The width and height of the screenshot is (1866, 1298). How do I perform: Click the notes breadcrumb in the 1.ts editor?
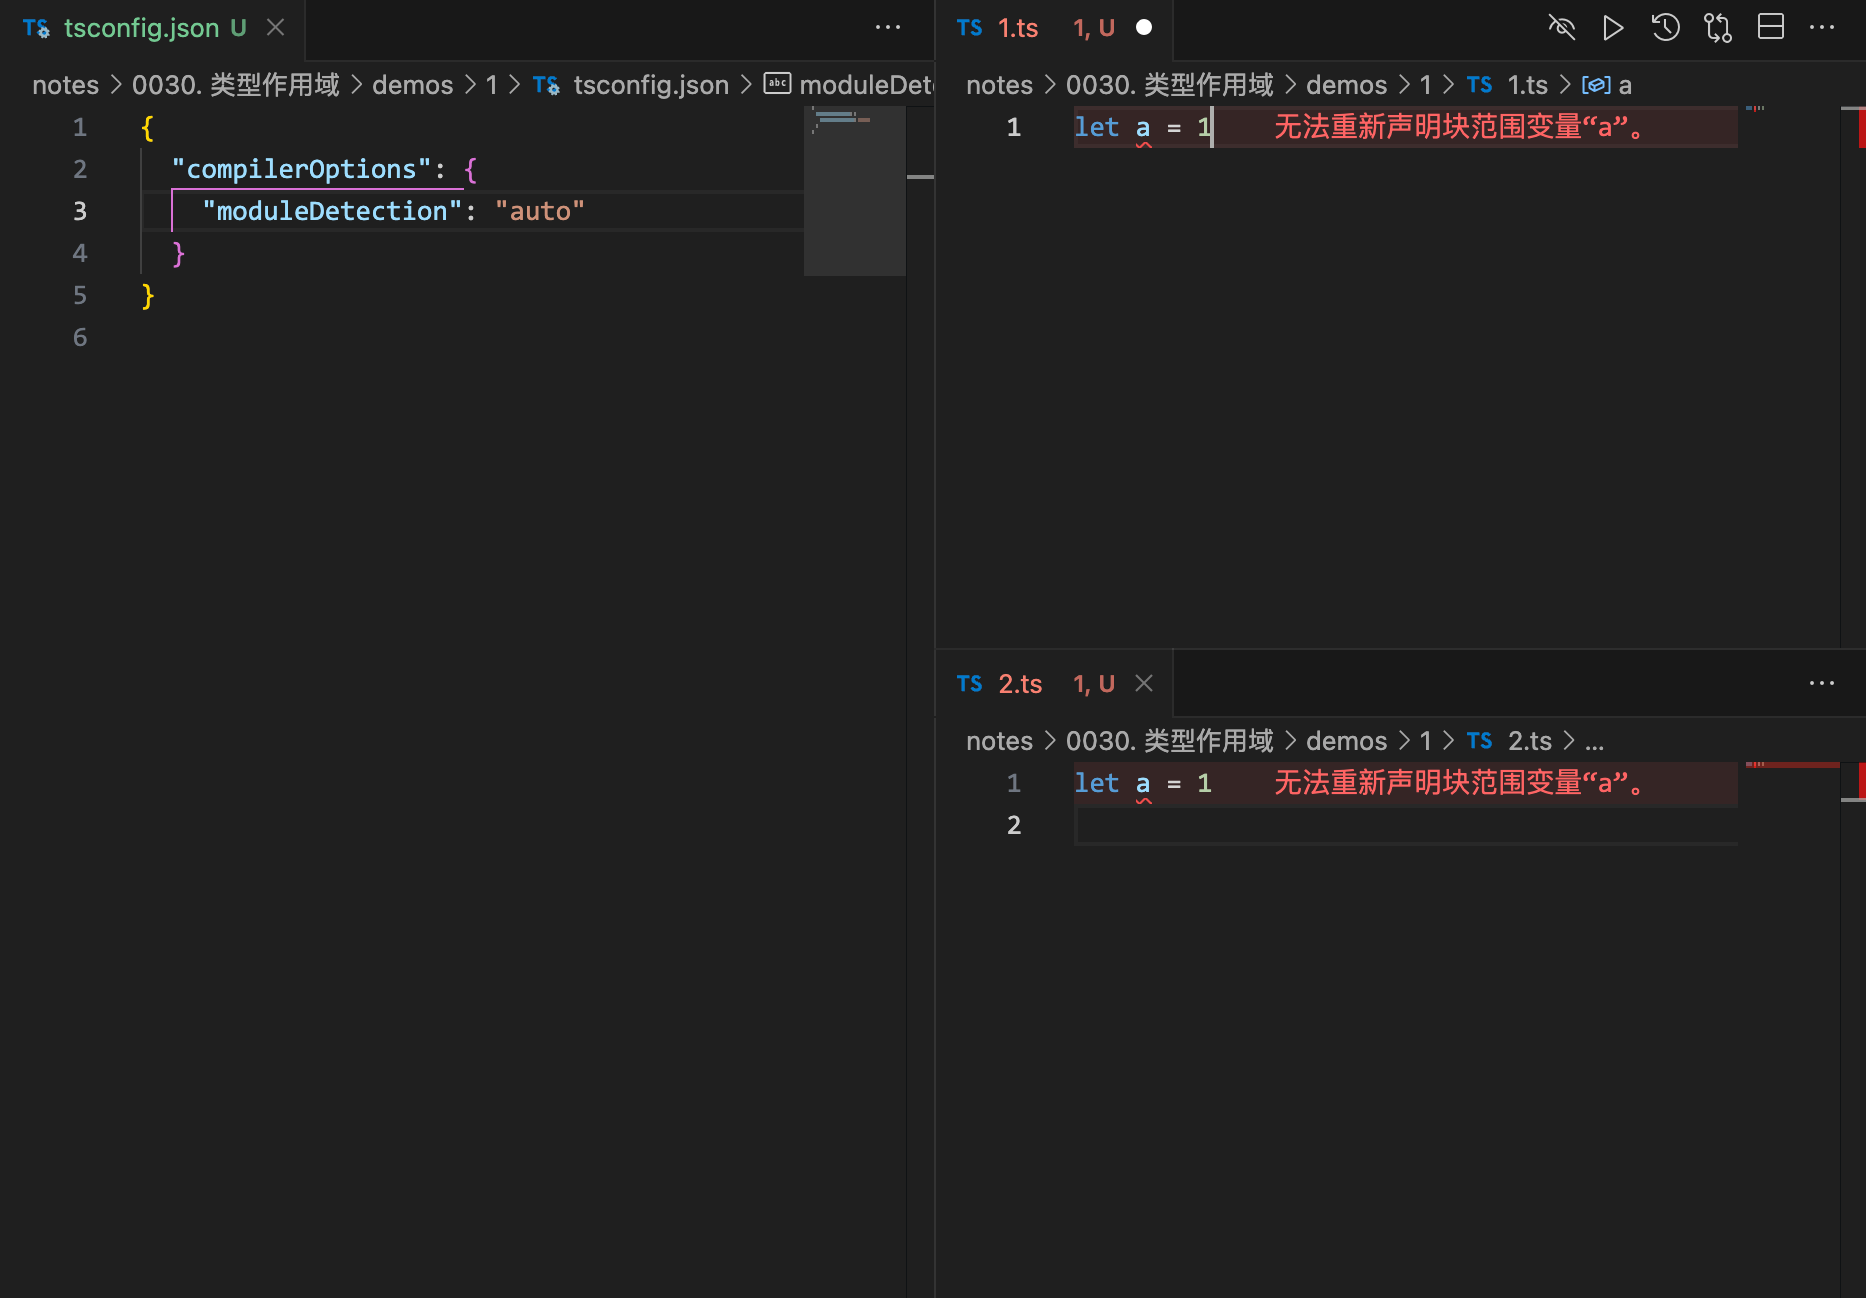[x=998, y=85]
